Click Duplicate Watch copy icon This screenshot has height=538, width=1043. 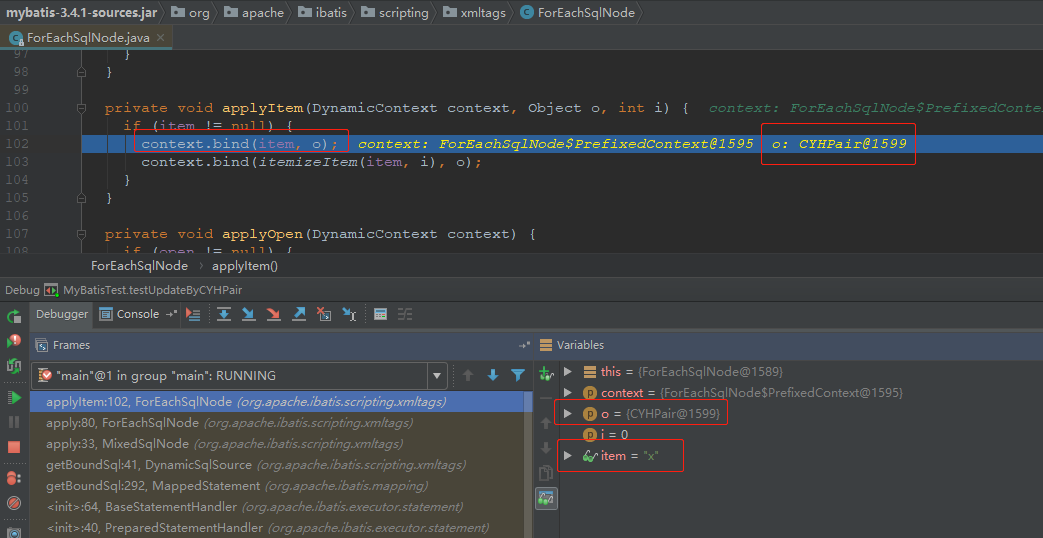(546, 473)
